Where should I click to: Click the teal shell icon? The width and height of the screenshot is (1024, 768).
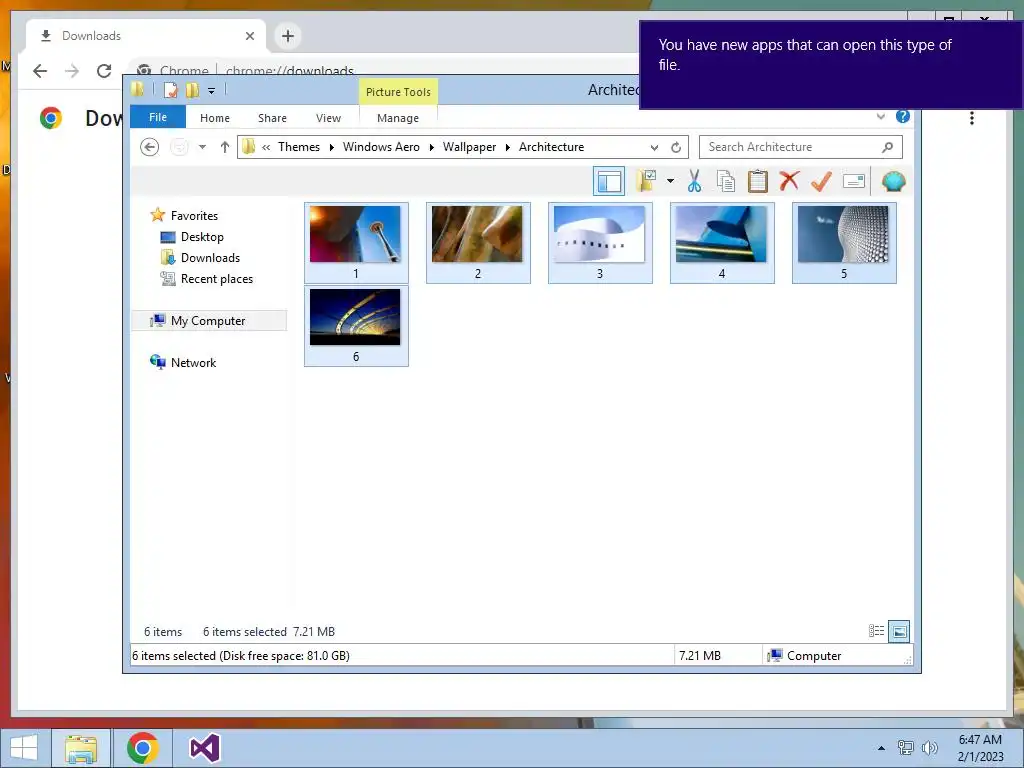point(893,181)
